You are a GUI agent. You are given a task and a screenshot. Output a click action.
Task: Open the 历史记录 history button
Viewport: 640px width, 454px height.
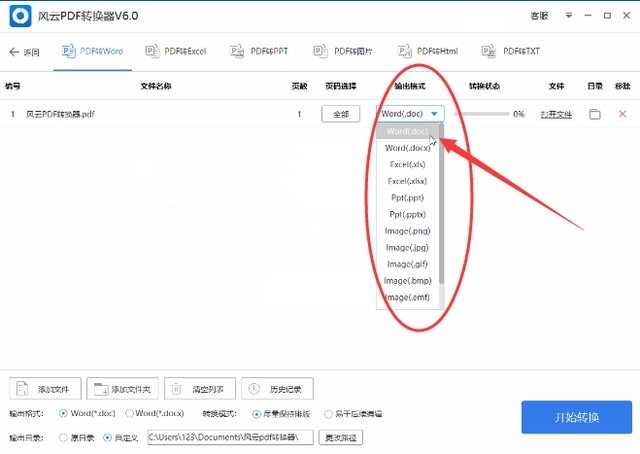[277, 389]
